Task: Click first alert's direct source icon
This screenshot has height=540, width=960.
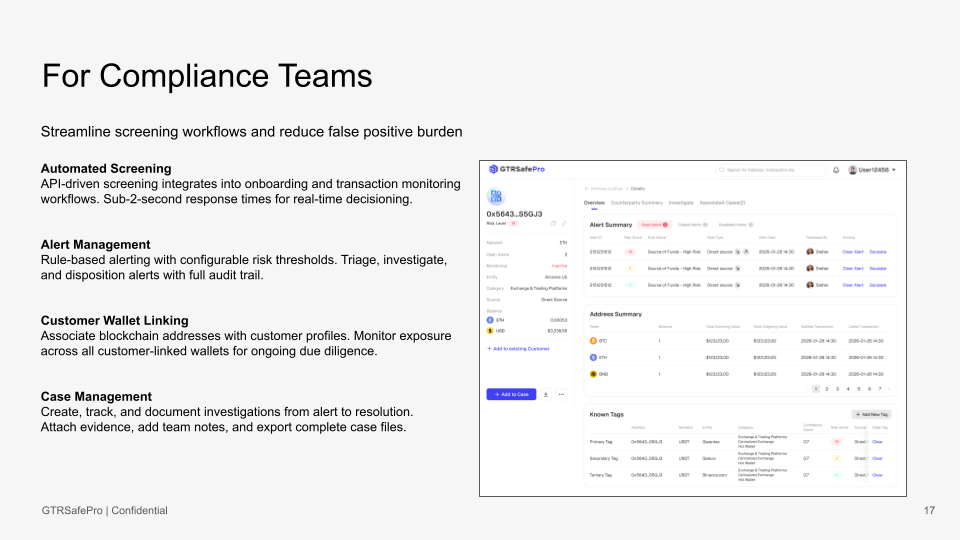Action: (x=738, y=252)
